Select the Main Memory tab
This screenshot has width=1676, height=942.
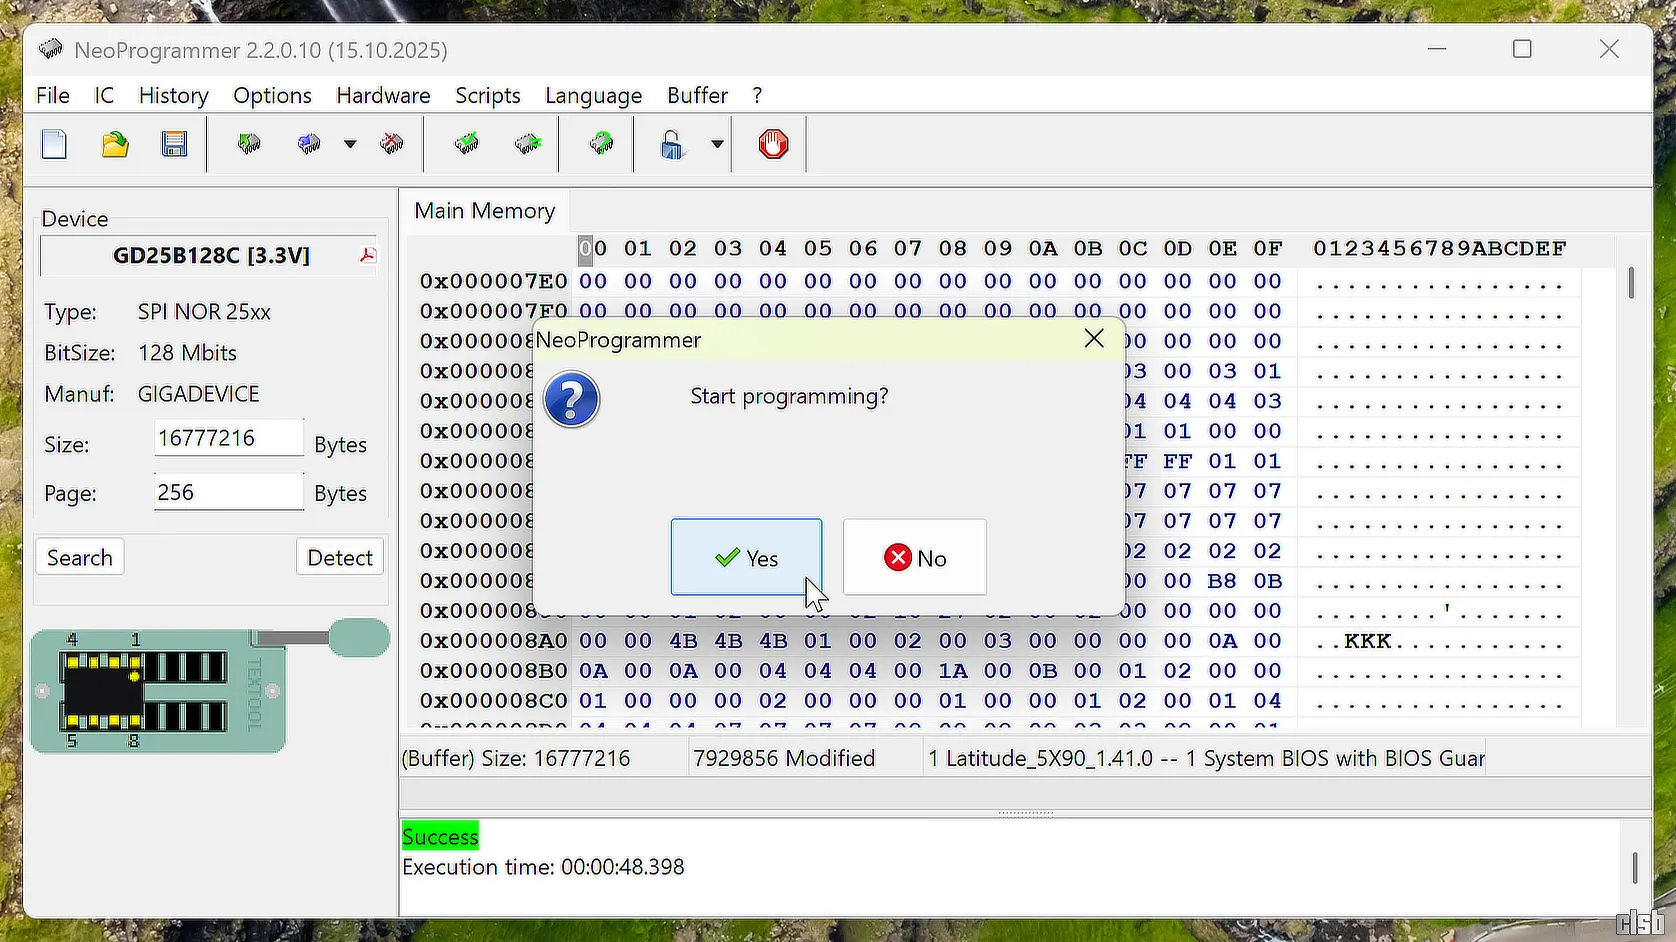(484, 211)
